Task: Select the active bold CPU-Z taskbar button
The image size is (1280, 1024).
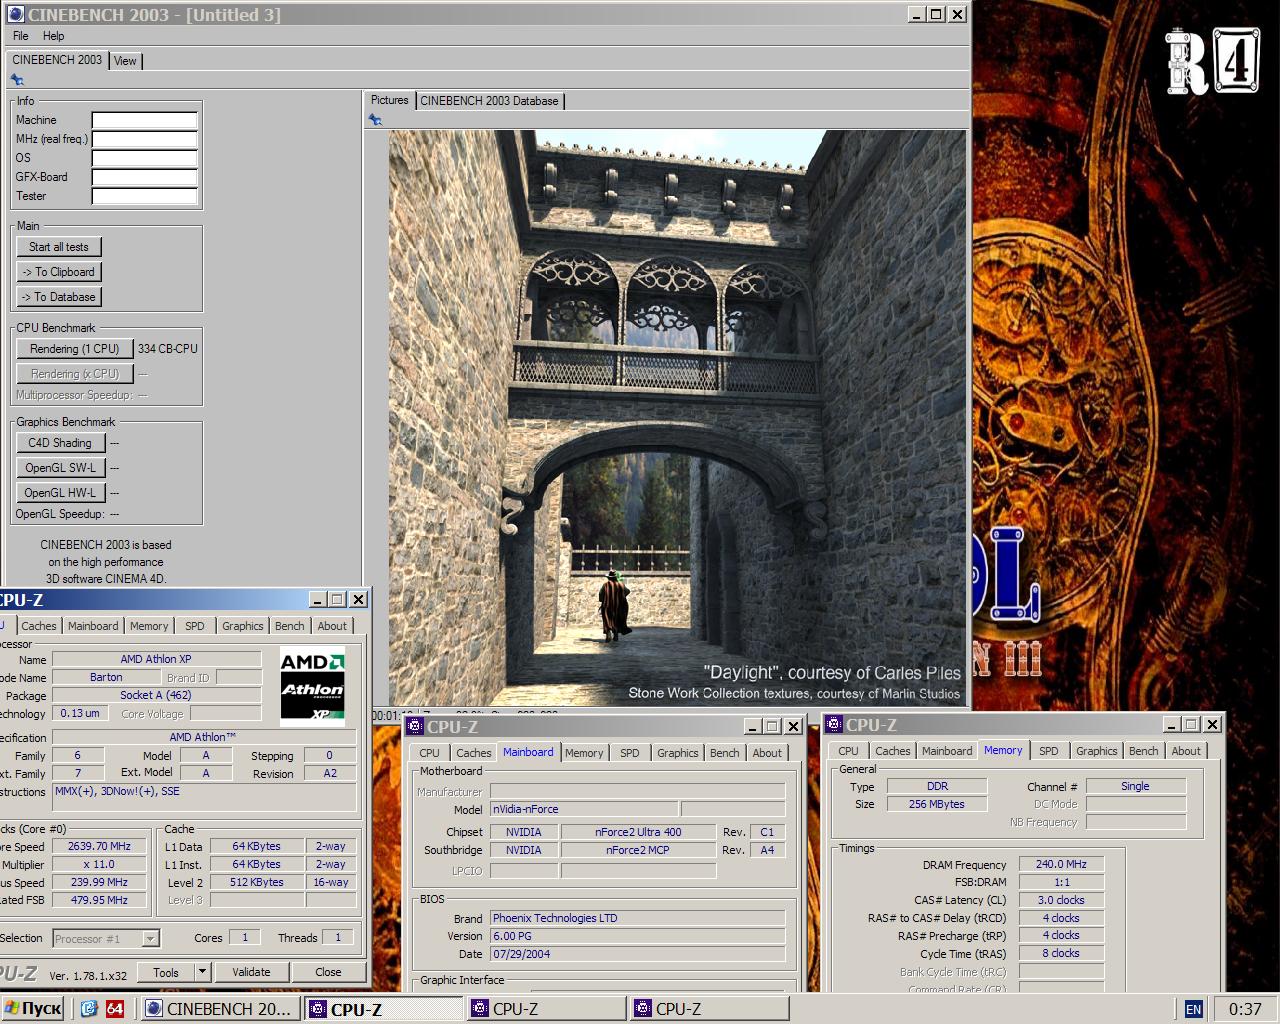Action: (x=385, y=1009)
